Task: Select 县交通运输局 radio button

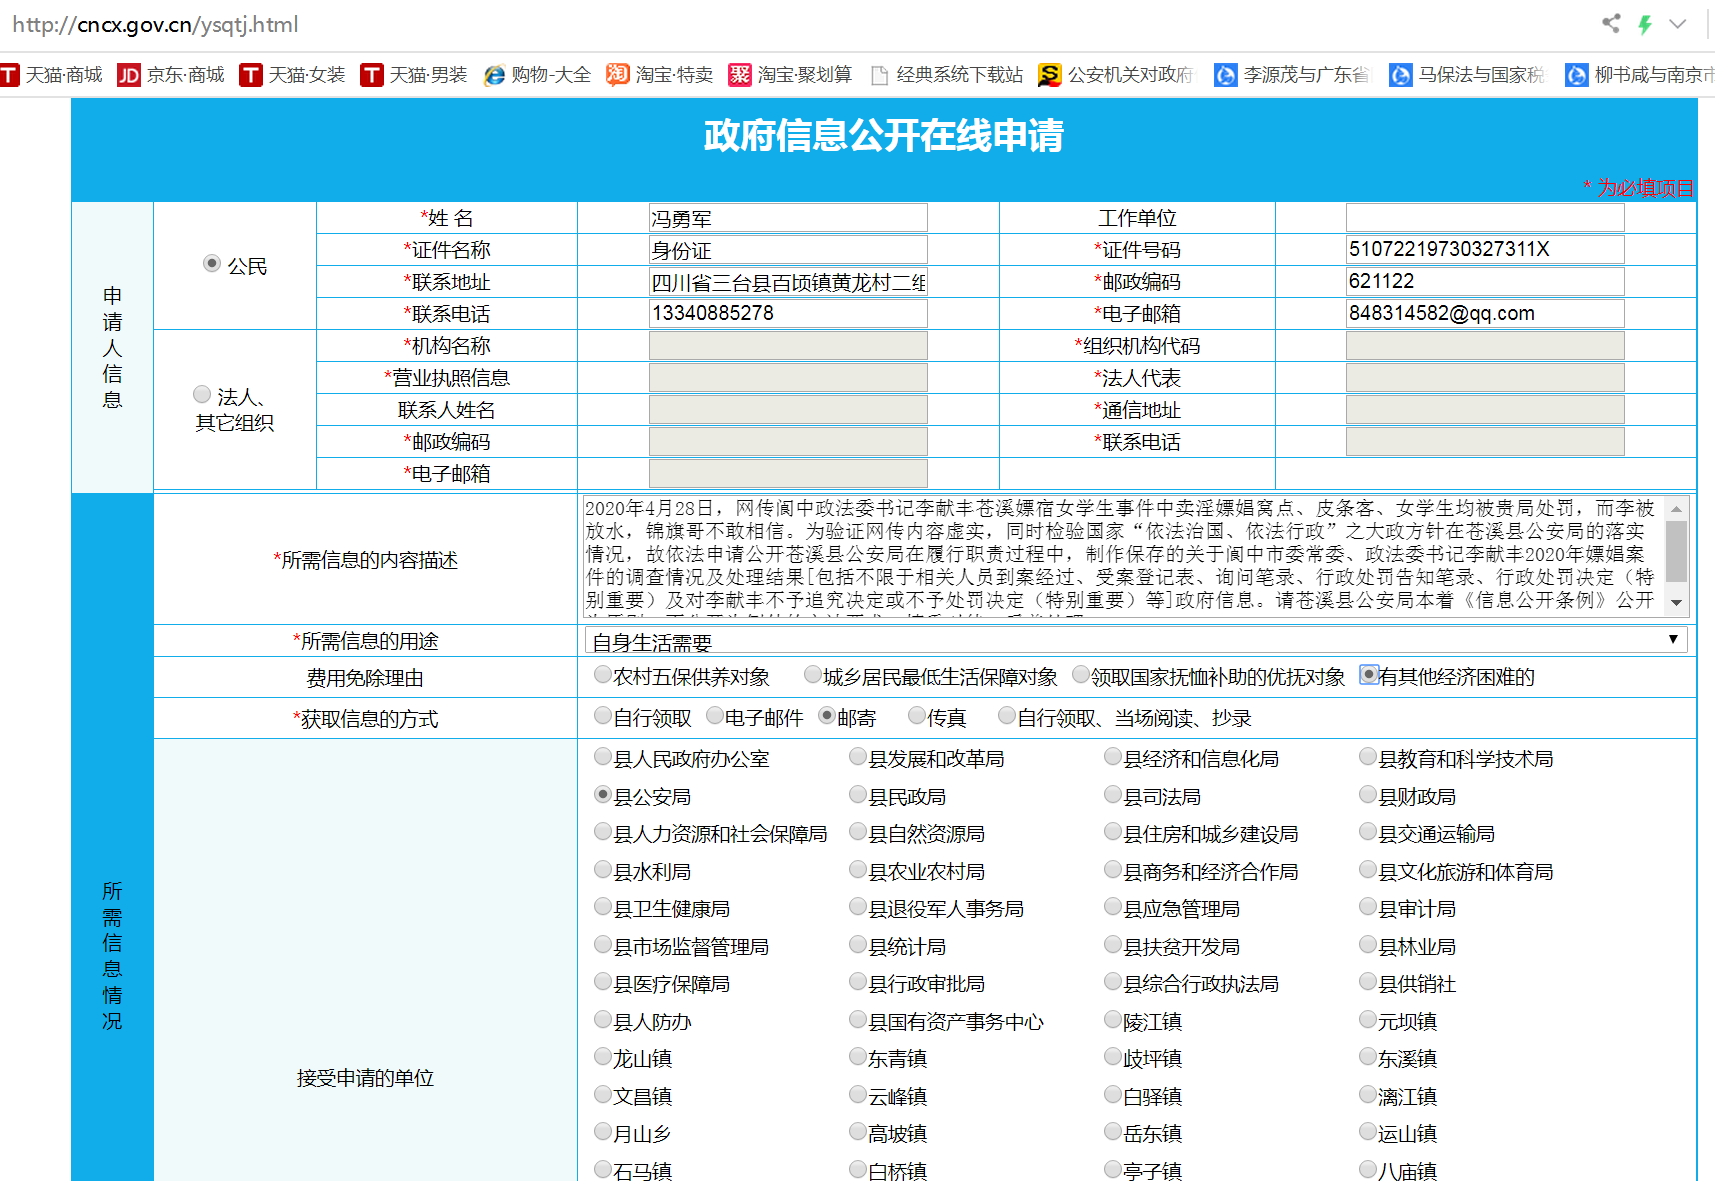Action: 1368,831
